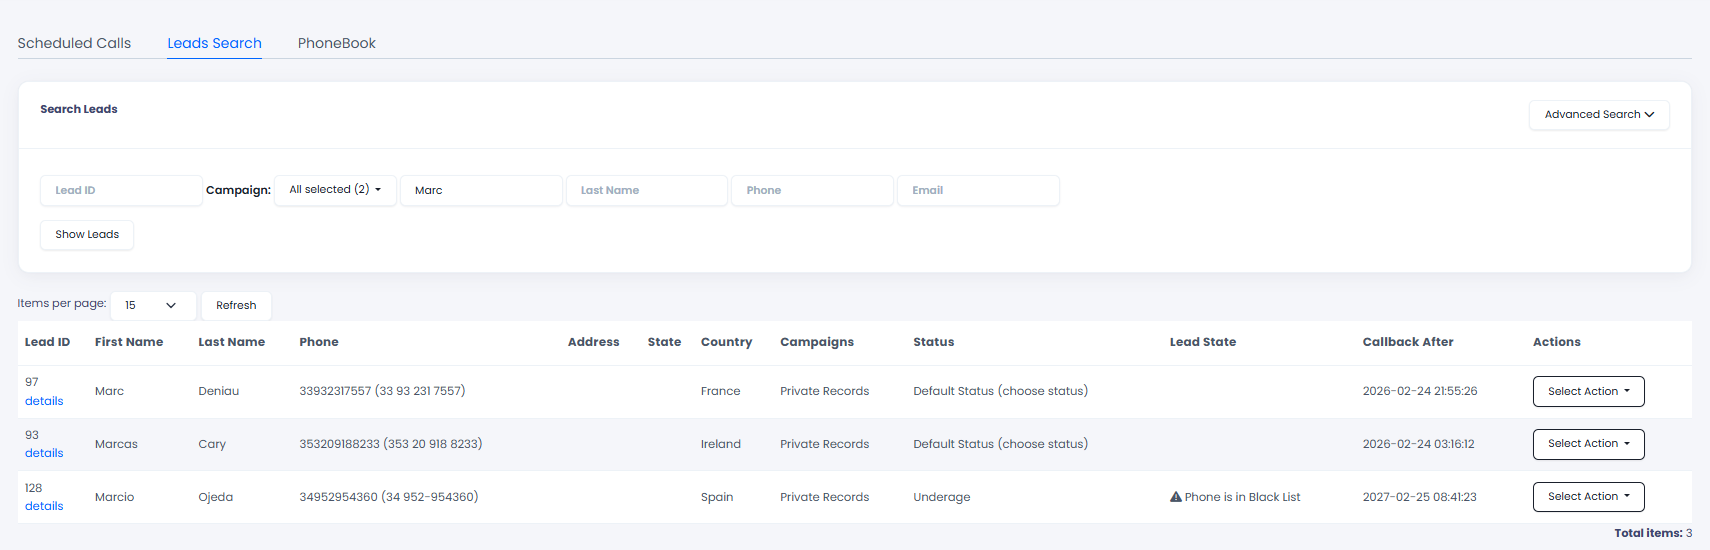1710x550 pixels.
Task: Click the Address column header
Action: [x=594, y=342]
